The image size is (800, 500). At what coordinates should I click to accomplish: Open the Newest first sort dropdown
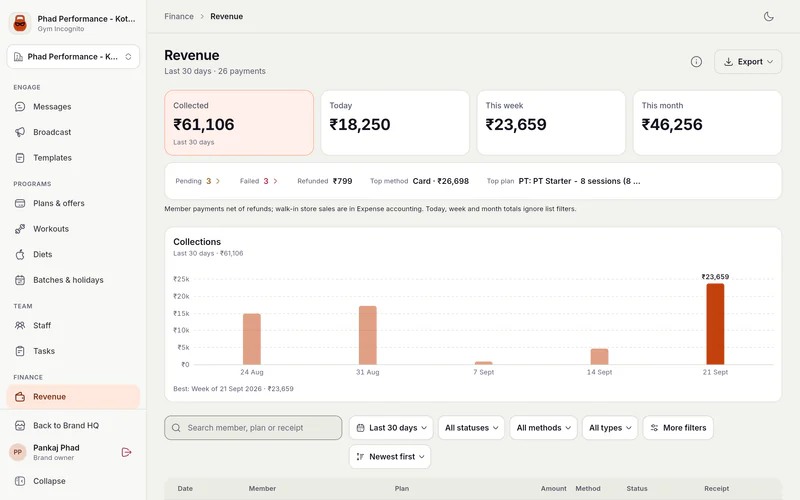click(x=390, y=457)
